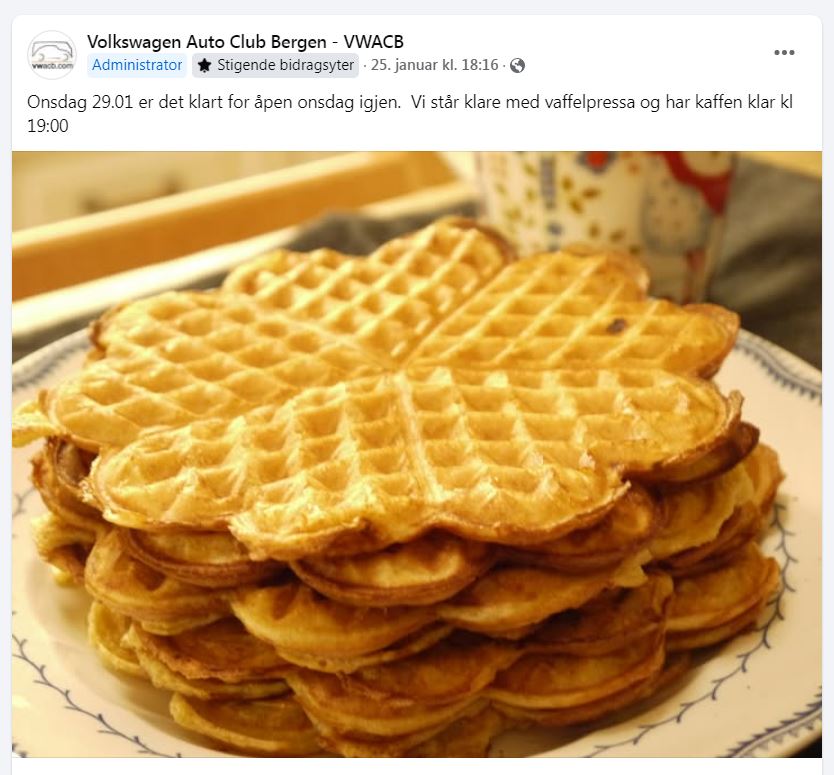Open the VWACB profile avatar
Viewport: 834px width, 775px height.
(52, 55)
